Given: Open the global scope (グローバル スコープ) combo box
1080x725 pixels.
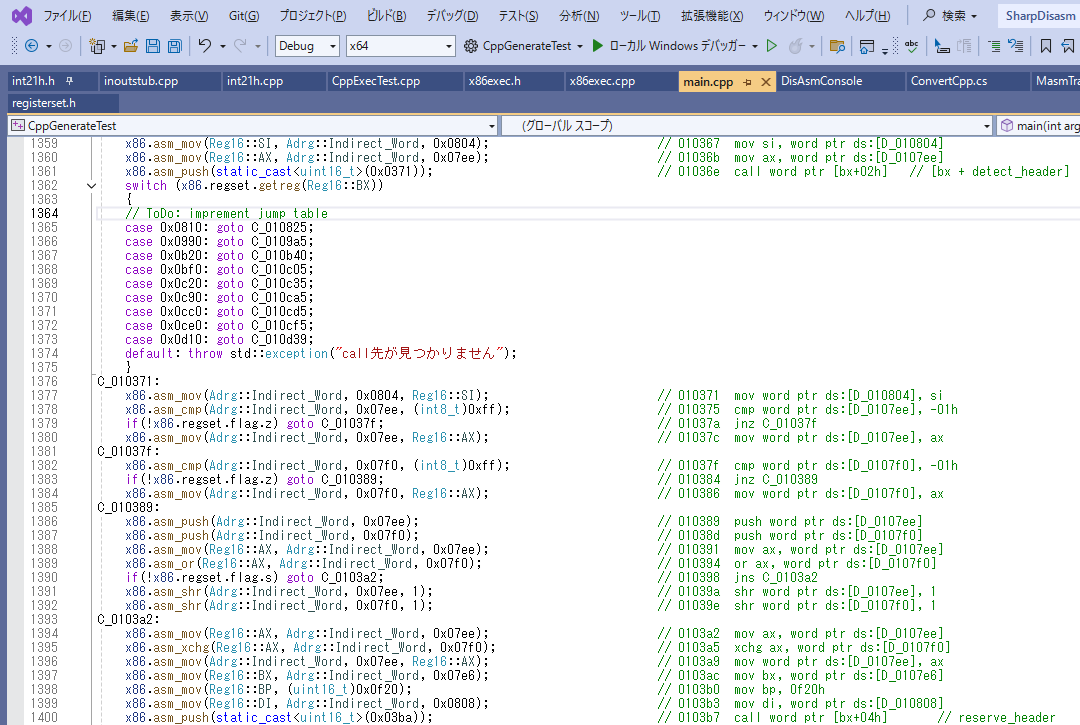Looking at the screenshot, I should click(747, 126).
